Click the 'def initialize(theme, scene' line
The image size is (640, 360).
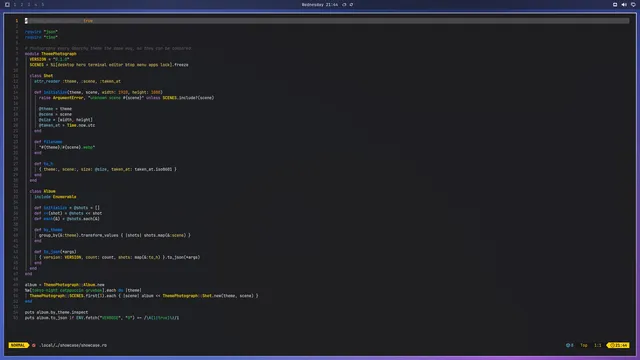tap(98, 92)
